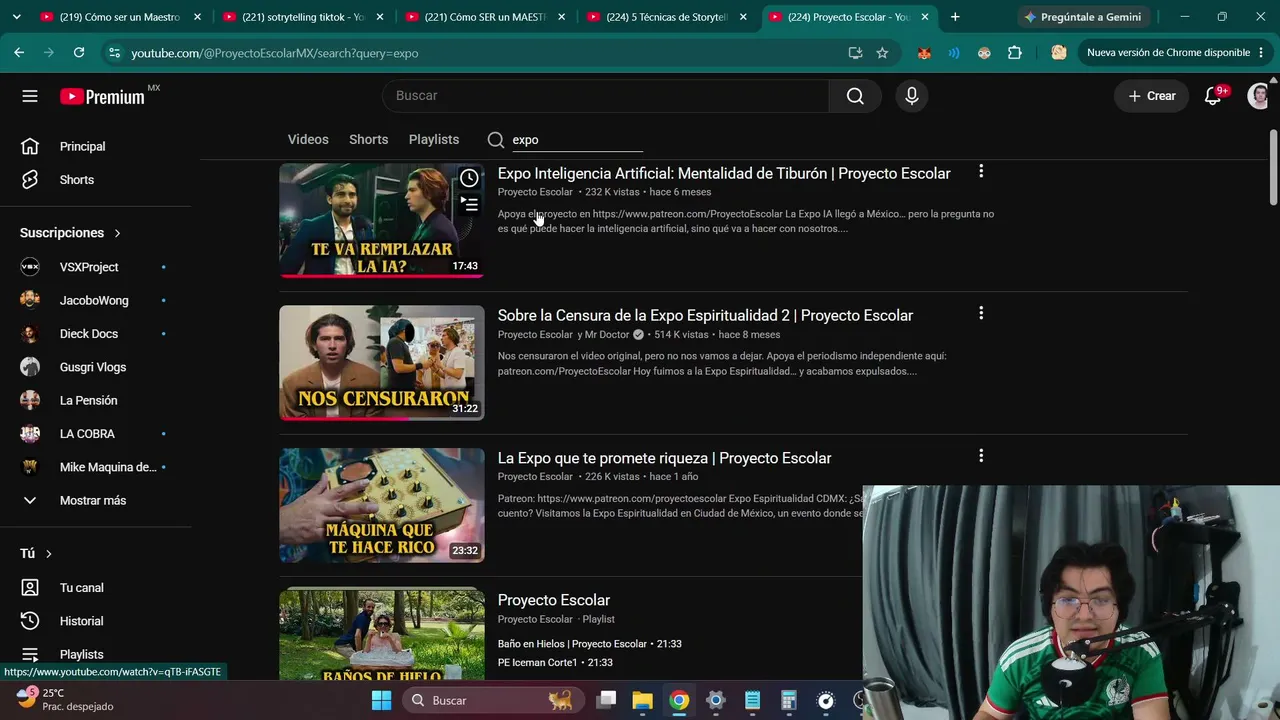Switch to the '(221) sotrytelling tiktok' tab
Screen dimensions: 1280x720
(x=302, y=17)
